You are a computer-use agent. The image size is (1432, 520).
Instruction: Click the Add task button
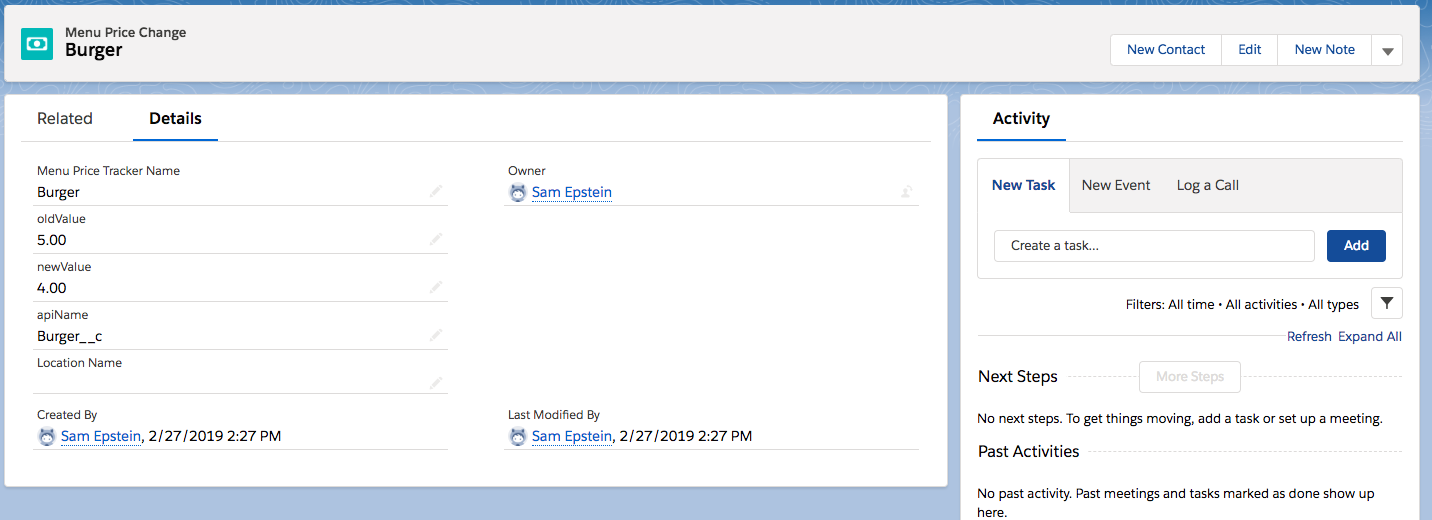[x=1356, y=246]
